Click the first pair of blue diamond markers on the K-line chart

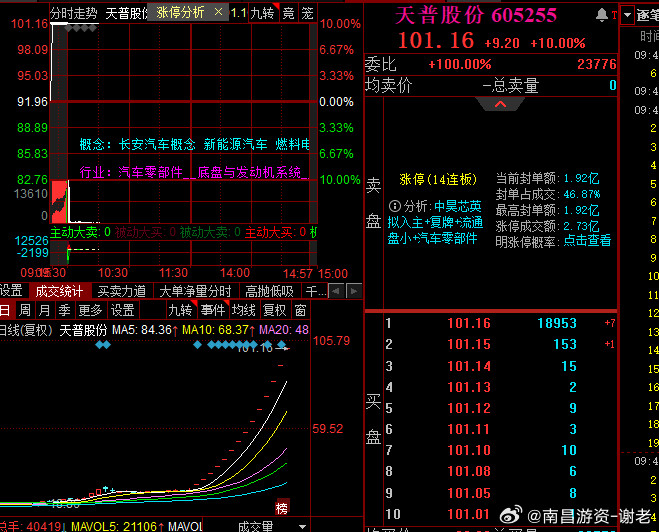pos(103,345)
